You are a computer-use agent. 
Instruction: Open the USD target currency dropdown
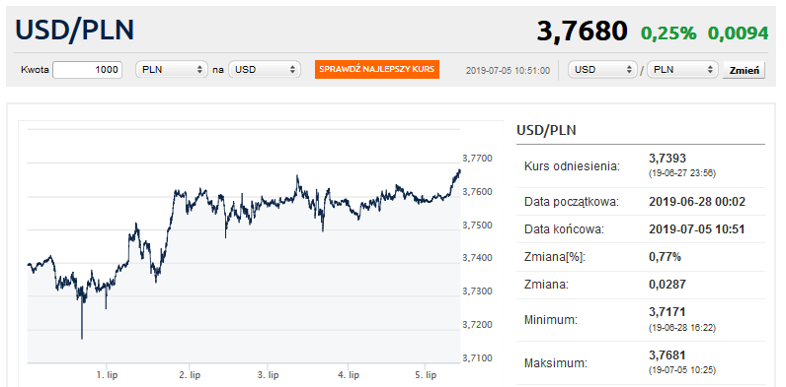[x=265, y=70]
